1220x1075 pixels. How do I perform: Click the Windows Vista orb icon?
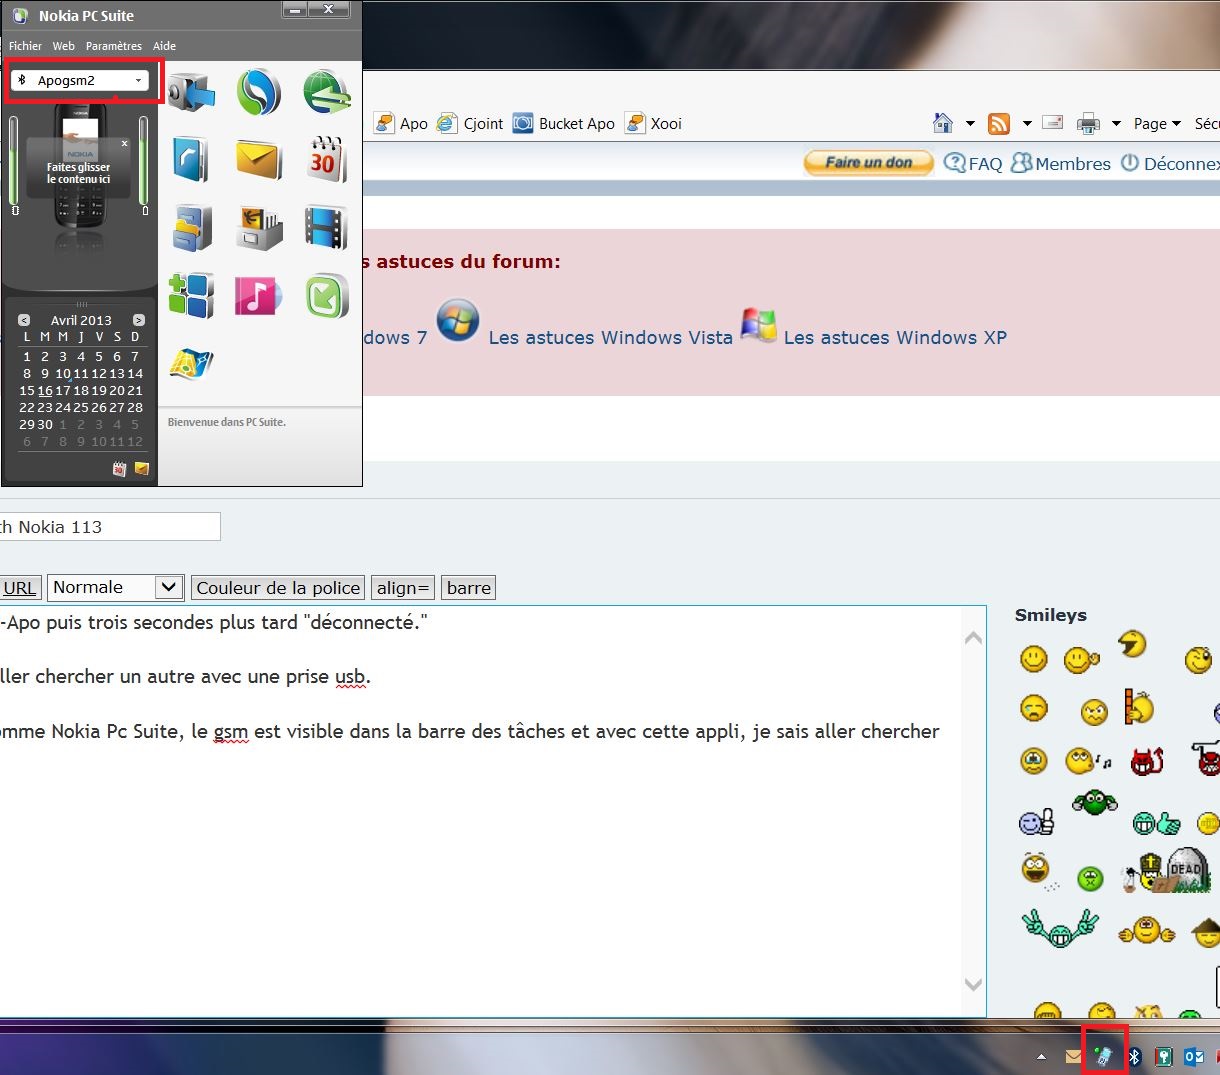tap(458, 321)
